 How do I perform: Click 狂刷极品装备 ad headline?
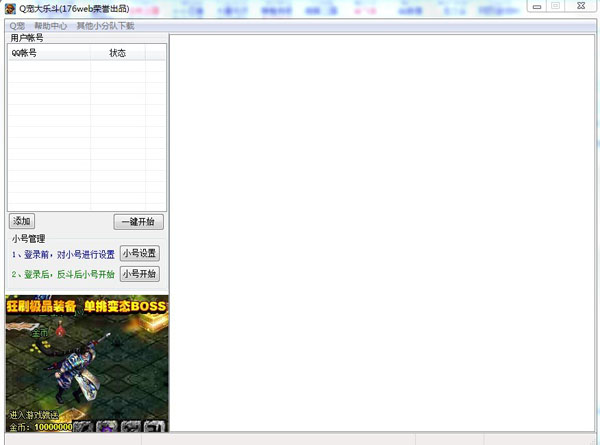click(41, 306)
